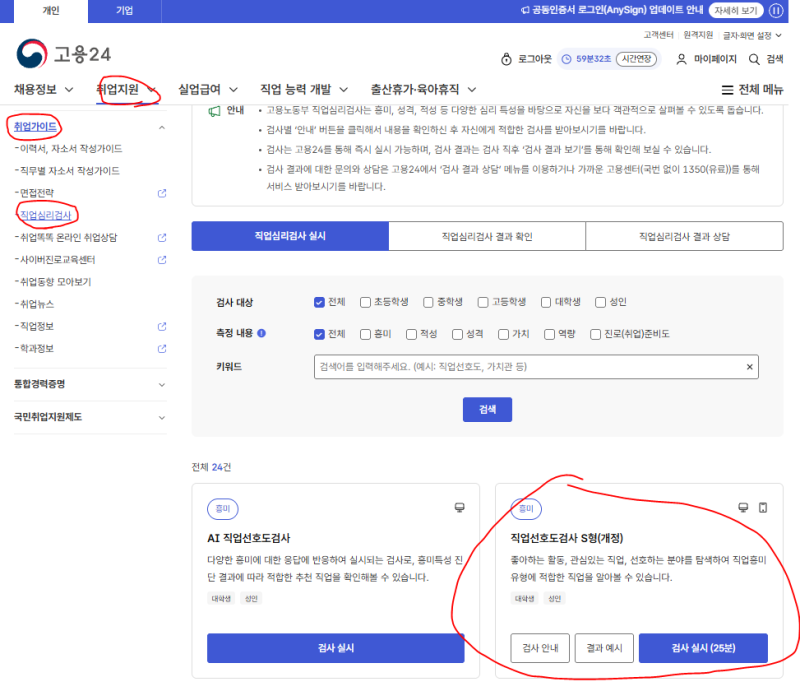Check the 초등학생 checkbox

click(365, 302)
